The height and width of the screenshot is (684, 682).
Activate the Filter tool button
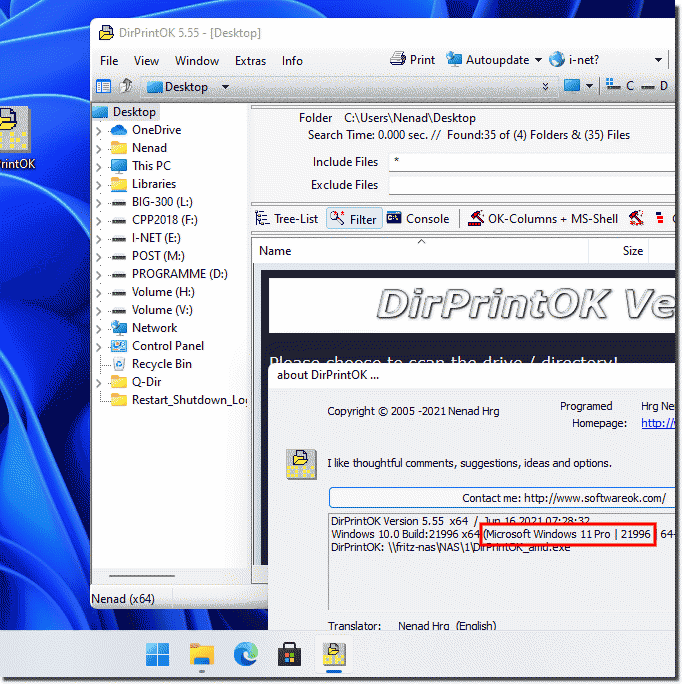pos(354,219)
